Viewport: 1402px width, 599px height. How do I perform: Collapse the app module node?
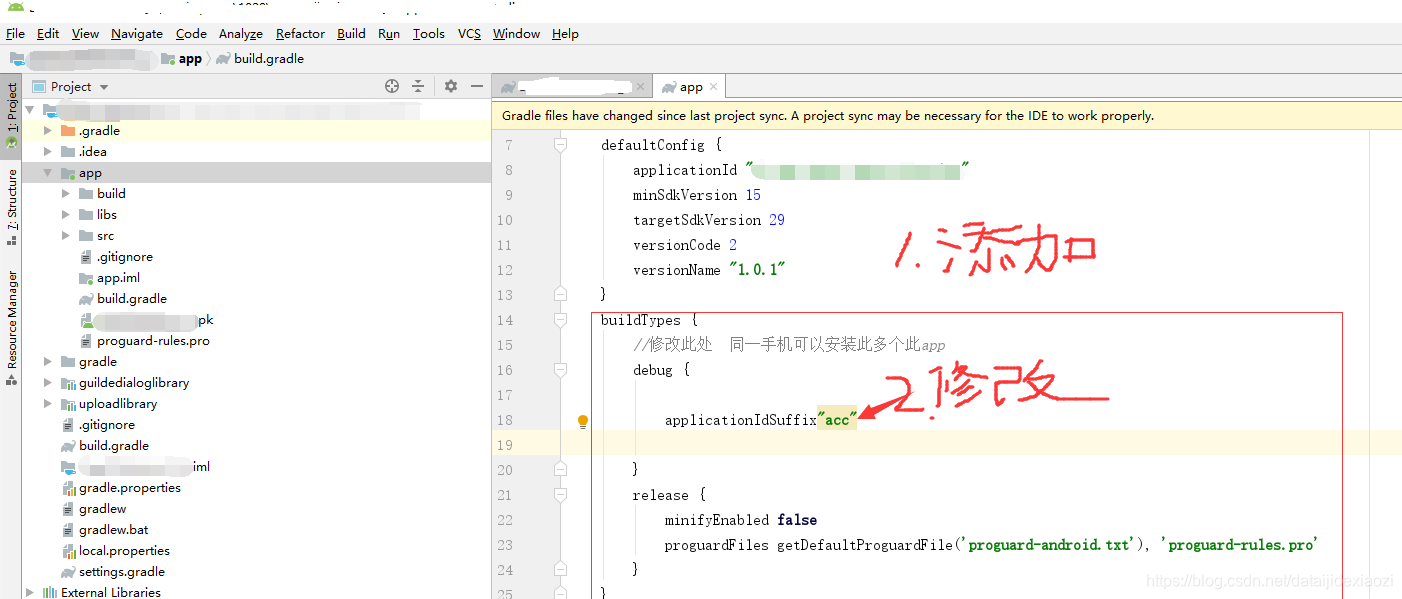tap(47, 173)
